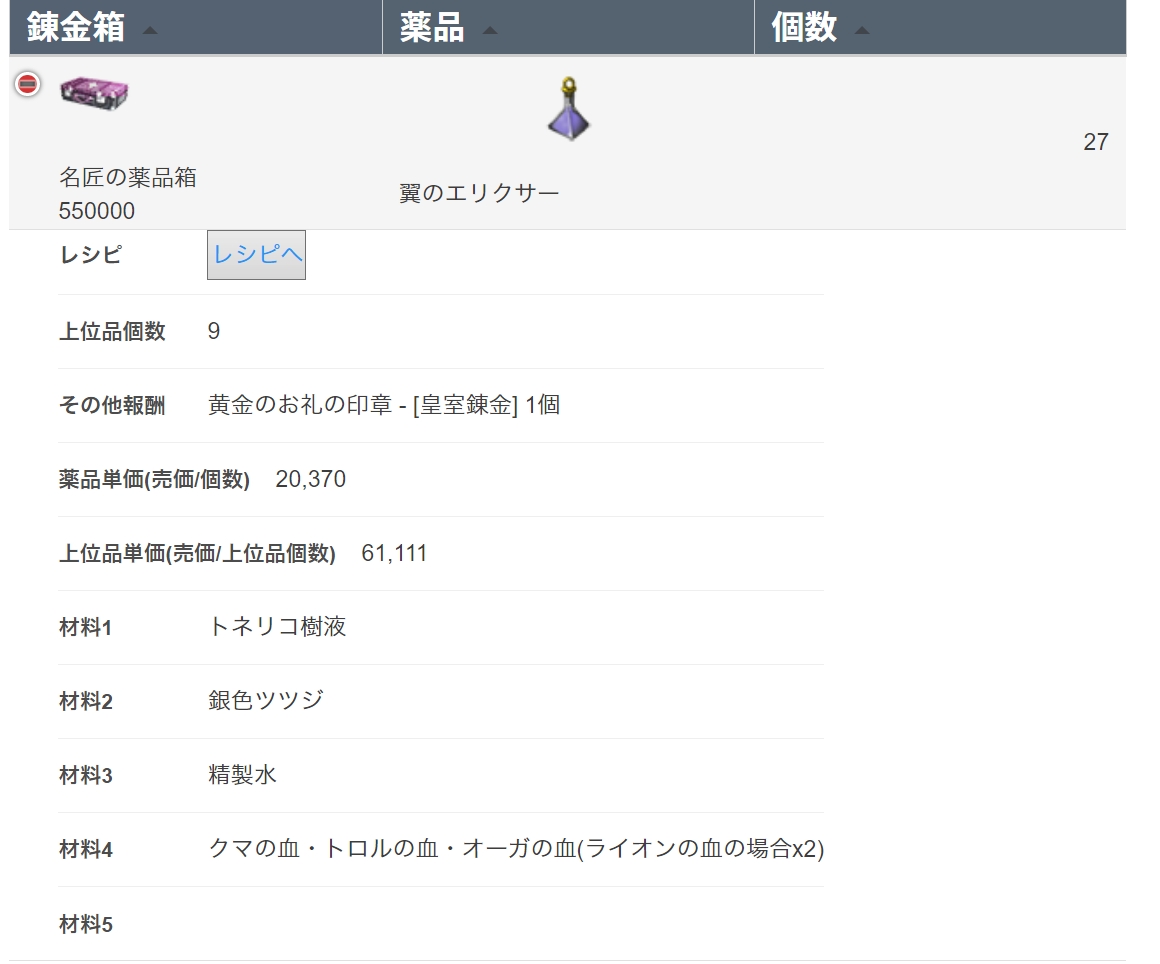Click the 翼のエリクサー item name
1160x964 pixels.
tap(479, 193)
